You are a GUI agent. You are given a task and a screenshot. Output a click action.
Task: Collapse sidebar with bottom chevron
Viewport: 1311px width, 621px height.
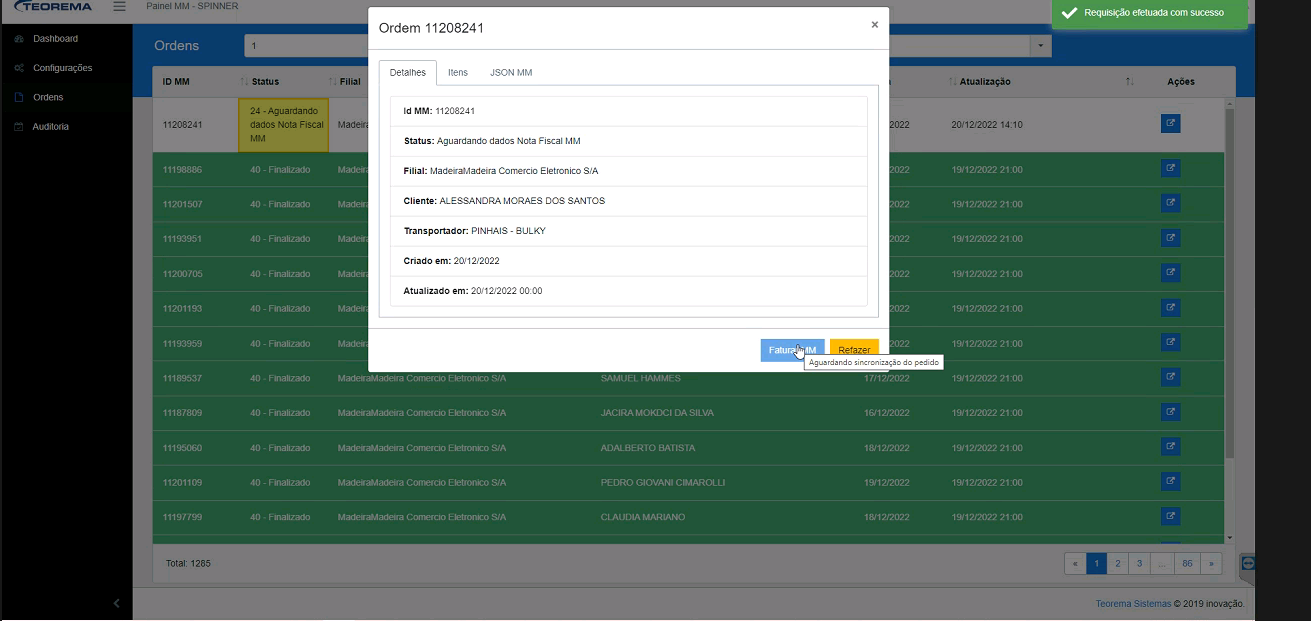116,603
